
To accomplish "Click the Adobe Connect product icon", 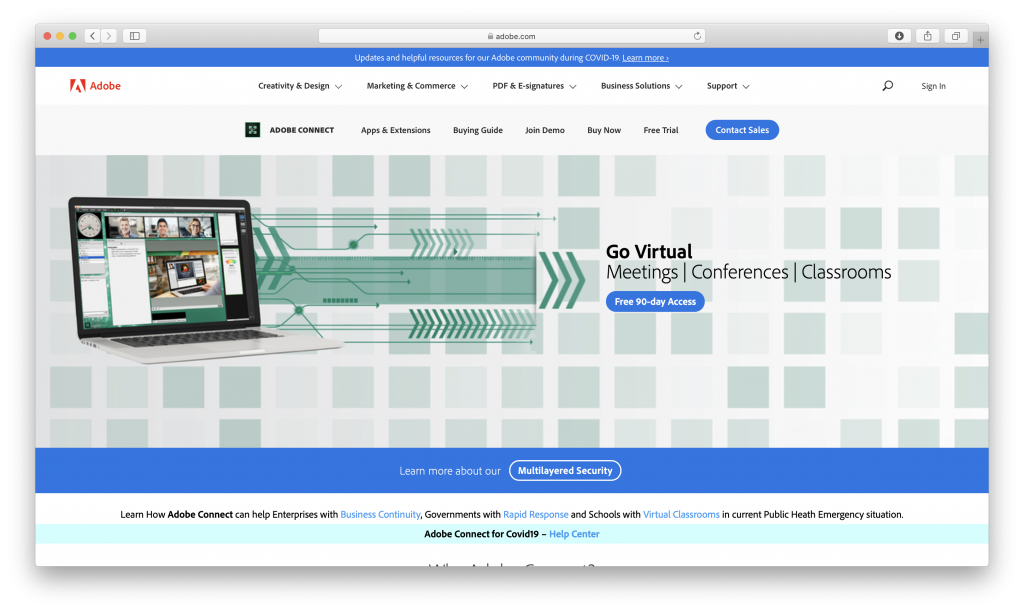I will (x=252, y=130).
